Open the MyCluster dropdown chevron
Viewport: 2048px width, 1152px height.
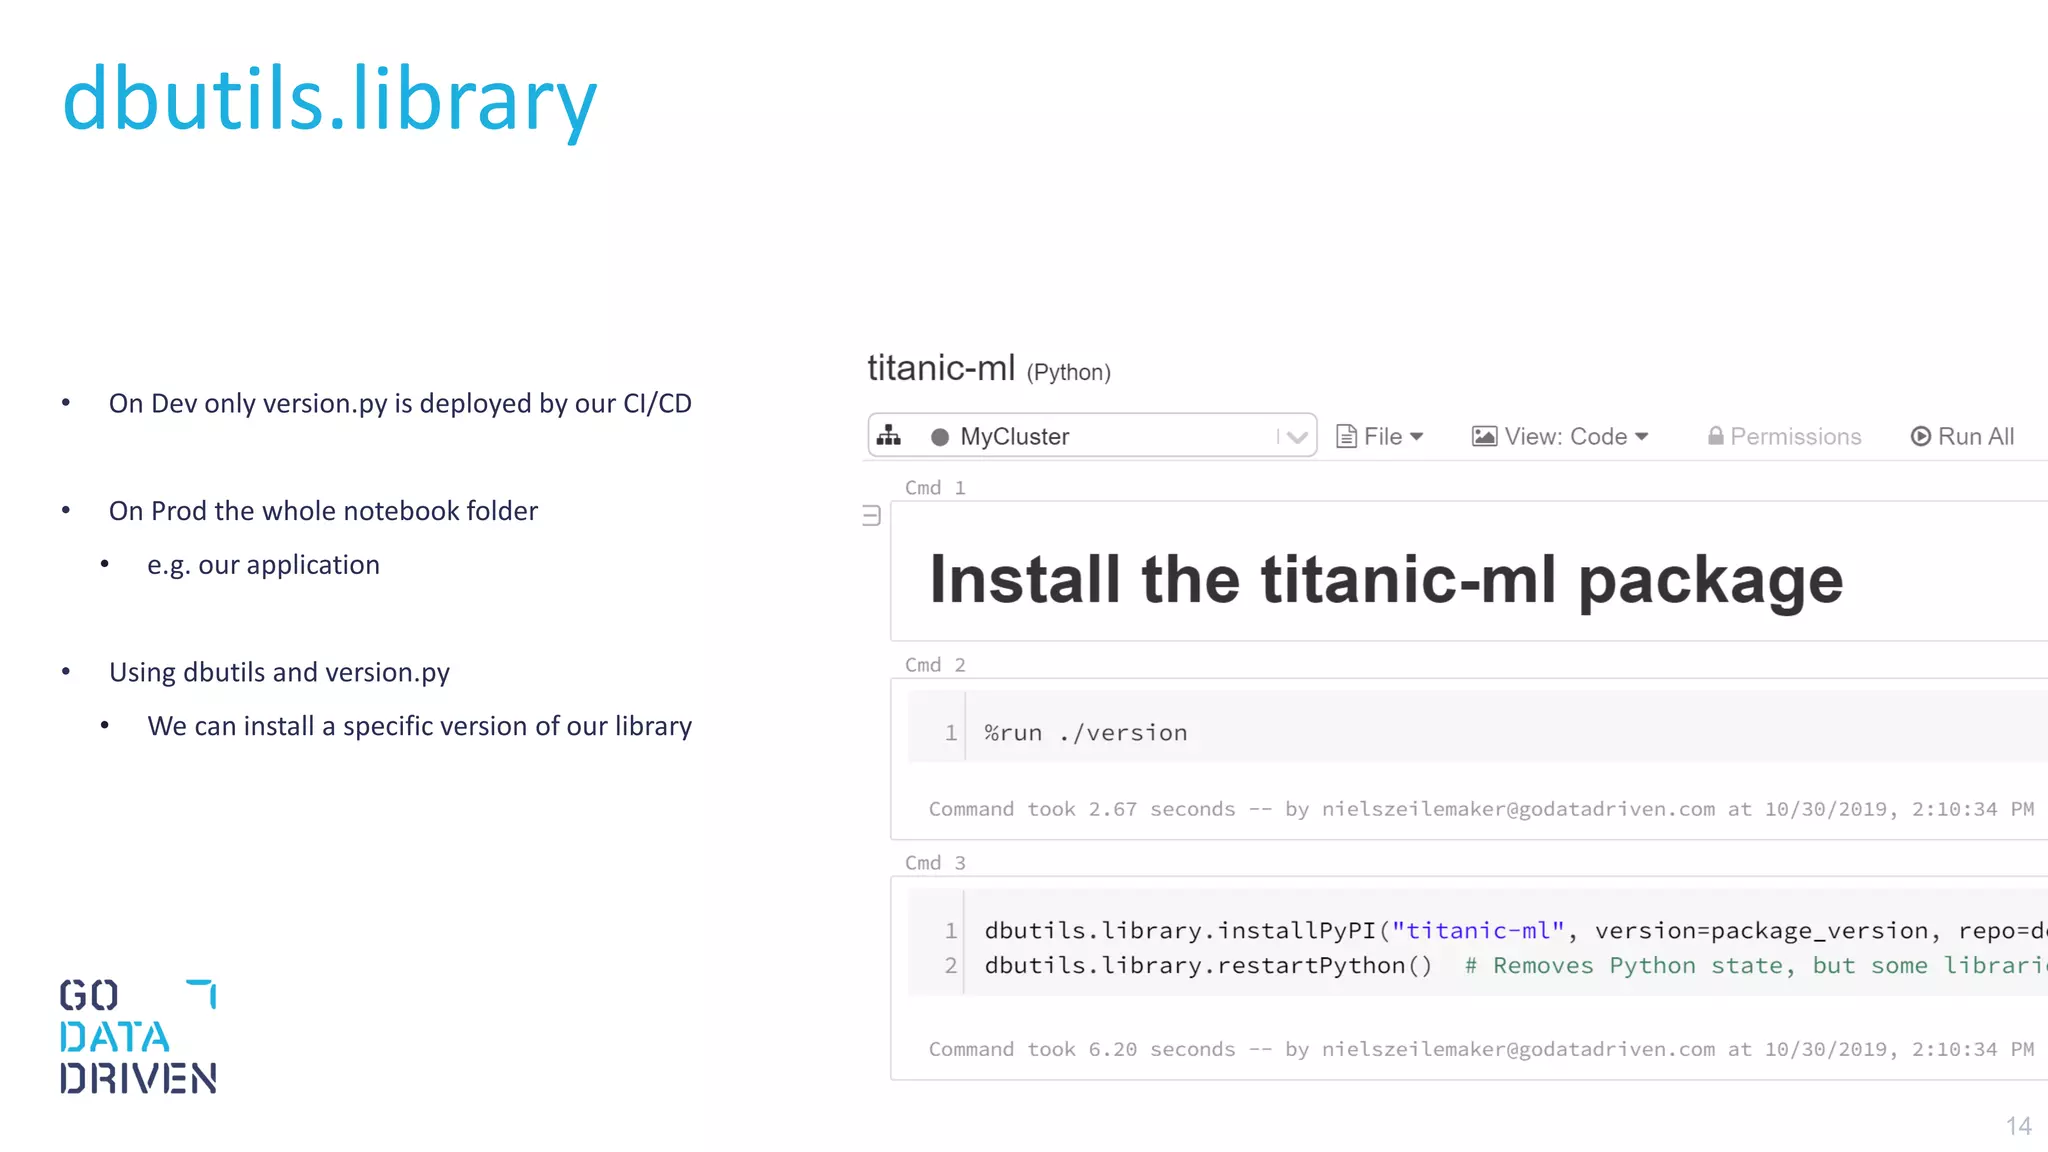point(1297,437)
